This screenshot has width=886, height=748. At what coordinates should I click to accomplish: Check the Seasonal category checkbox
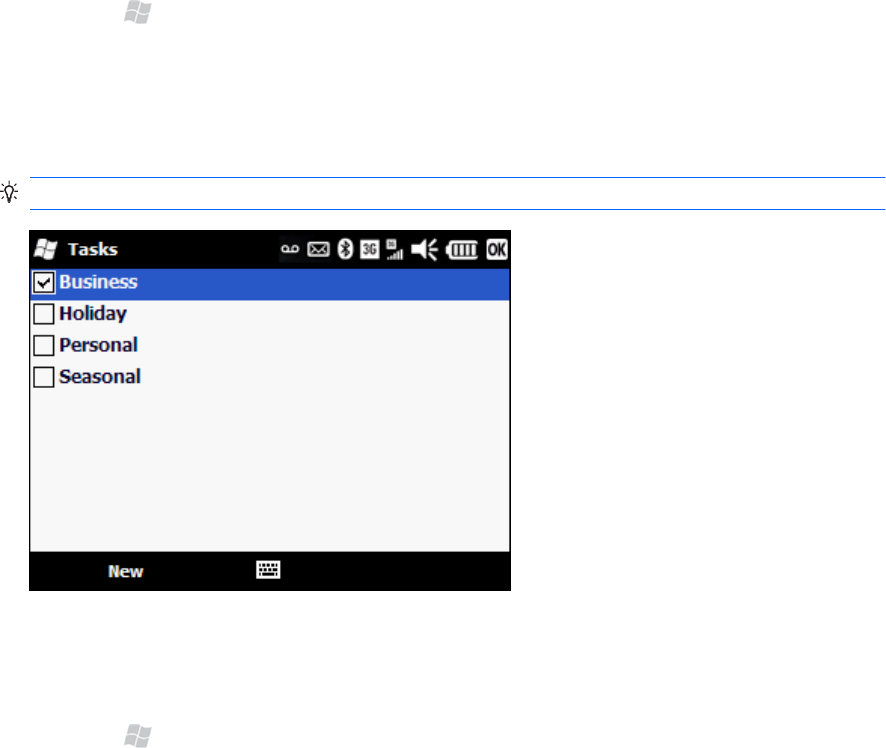point(44,377)
